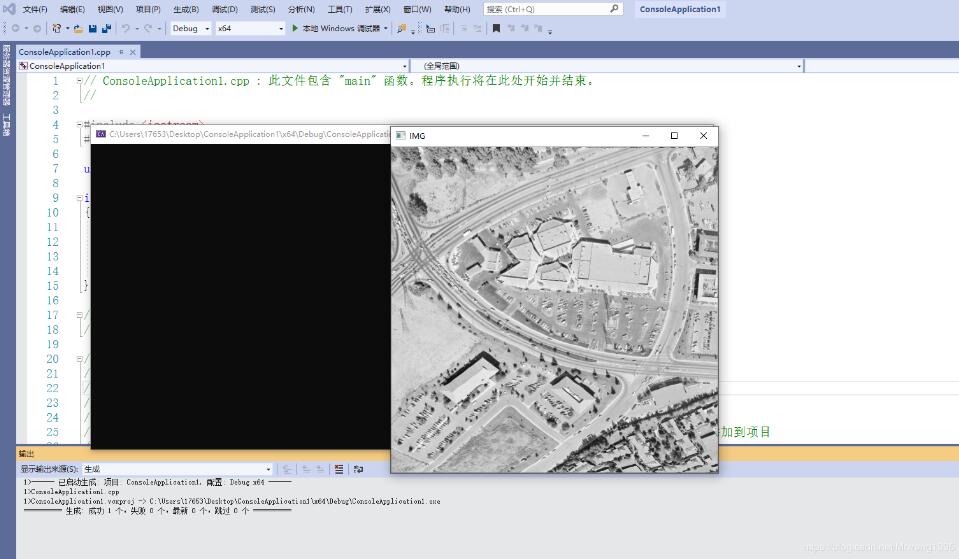This screenshot has height=559, width=959.
Task: Open toolbar overflow options at far right
Action: [550, 31]
